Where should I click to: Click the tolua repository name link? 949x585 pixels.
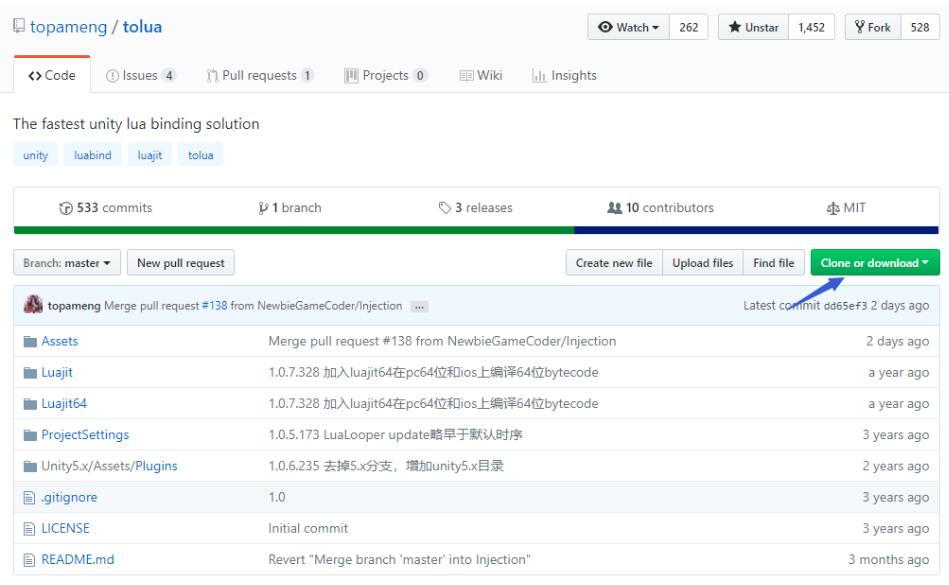point(142,27)
